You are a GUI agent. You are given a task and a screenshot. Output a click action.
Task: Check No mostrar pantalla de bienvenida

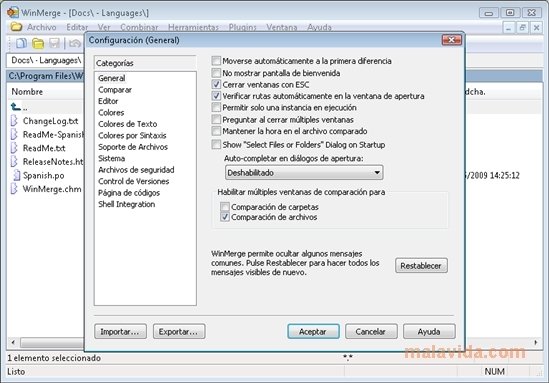click(216, 73)
